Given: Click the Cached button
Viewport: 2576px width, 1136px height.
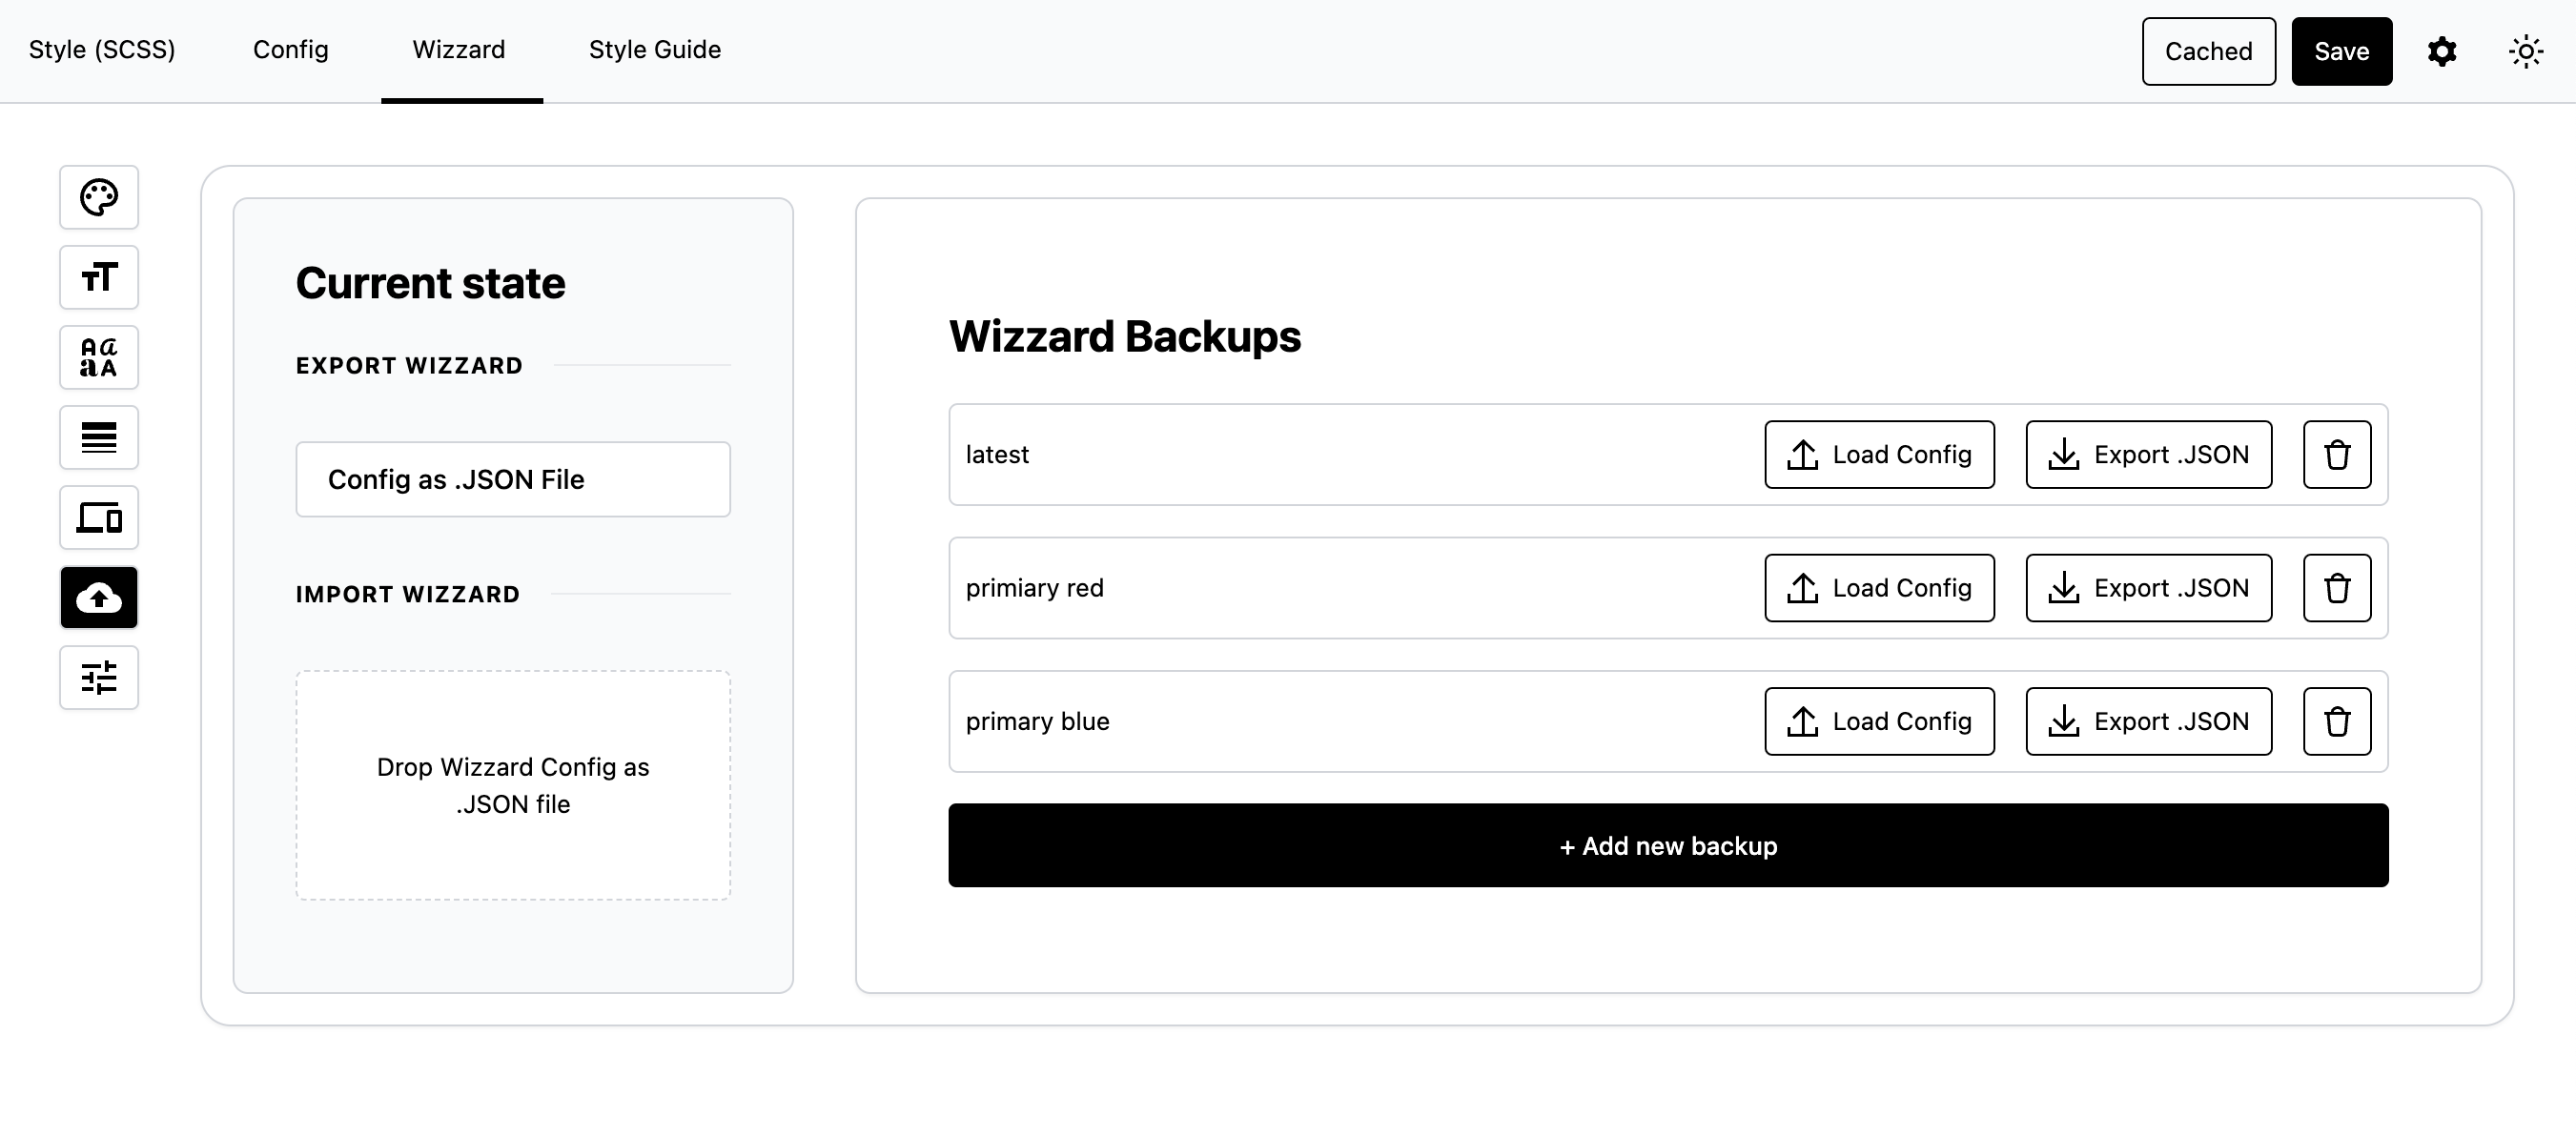Looking at the screenshot, I should click(x=2209, y=51).
